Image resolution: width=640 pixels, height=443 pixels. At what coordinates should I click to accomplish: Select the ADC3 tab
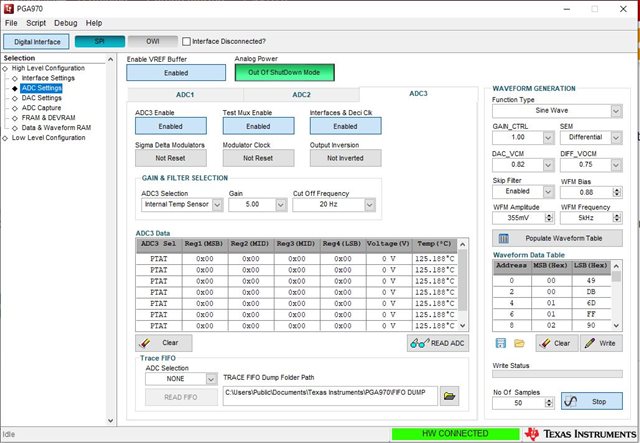click(x=418, y=93)
